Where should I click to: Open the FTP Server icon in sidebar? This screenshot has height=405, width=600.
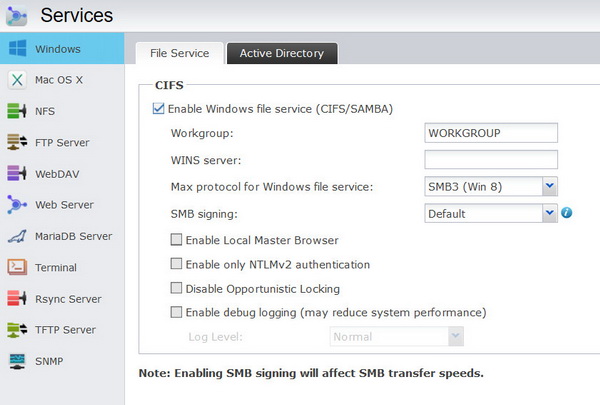17,142
